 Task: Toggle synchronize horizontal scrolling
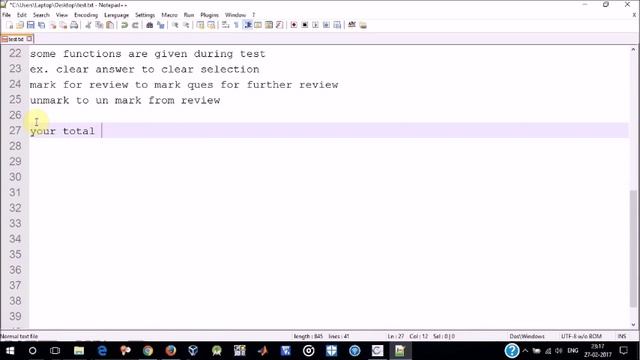click(x=211, y=25)
